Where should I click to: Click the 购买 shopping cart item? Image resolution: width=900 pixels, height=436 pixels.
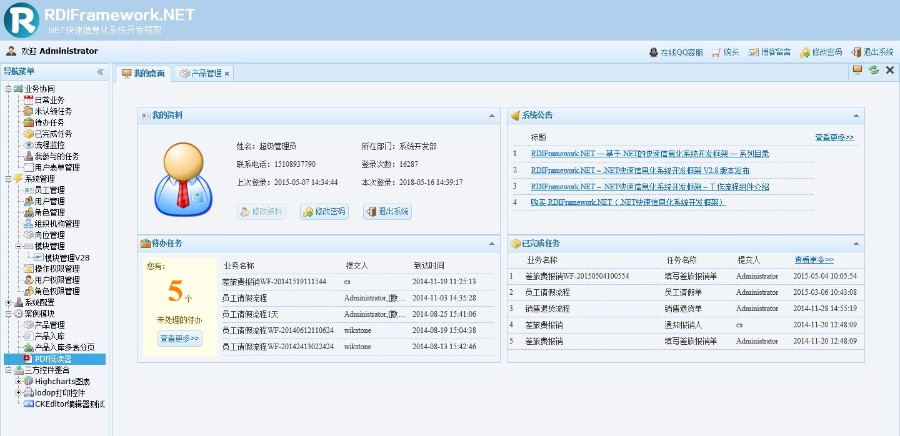click(726, 52)
